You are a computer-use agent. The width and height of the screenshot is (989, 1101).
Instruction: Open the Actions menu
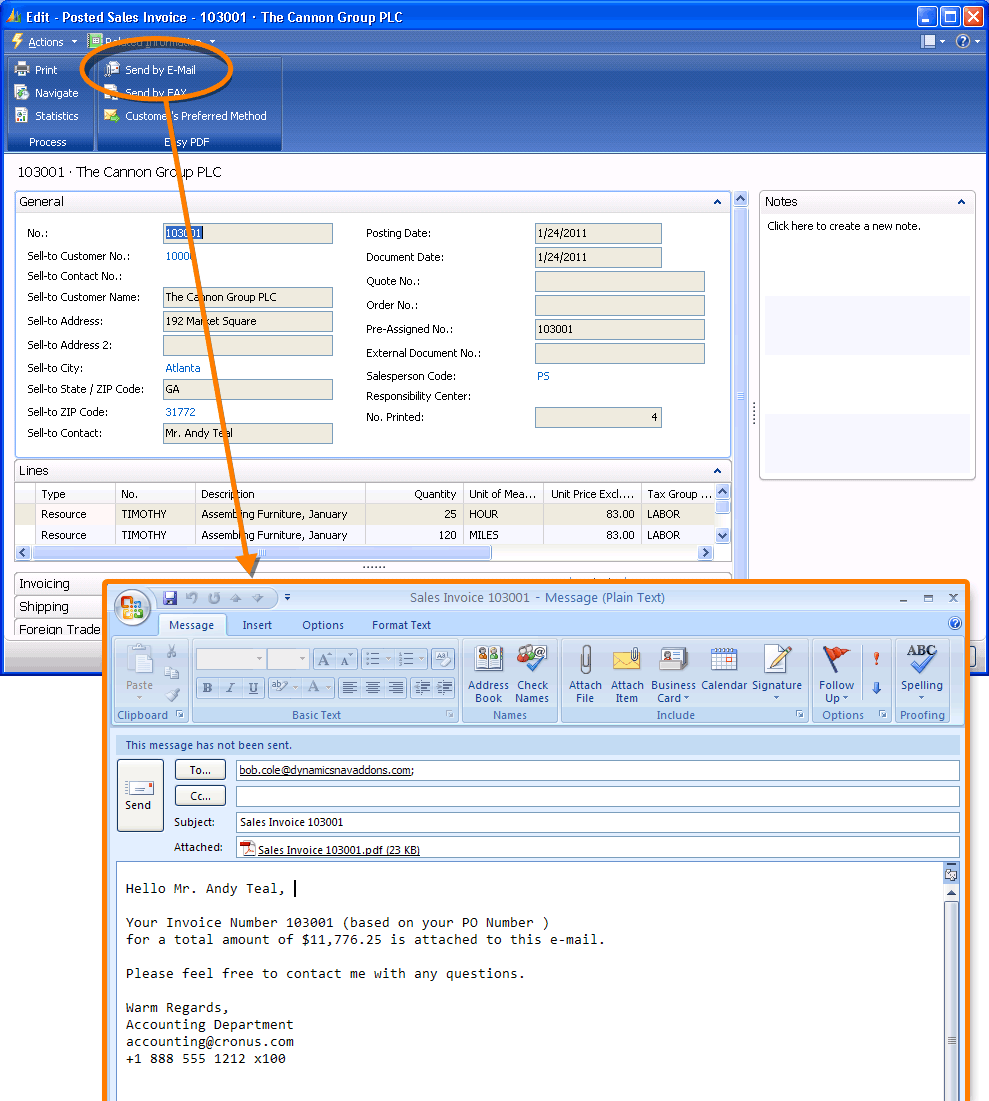[44, 42]
